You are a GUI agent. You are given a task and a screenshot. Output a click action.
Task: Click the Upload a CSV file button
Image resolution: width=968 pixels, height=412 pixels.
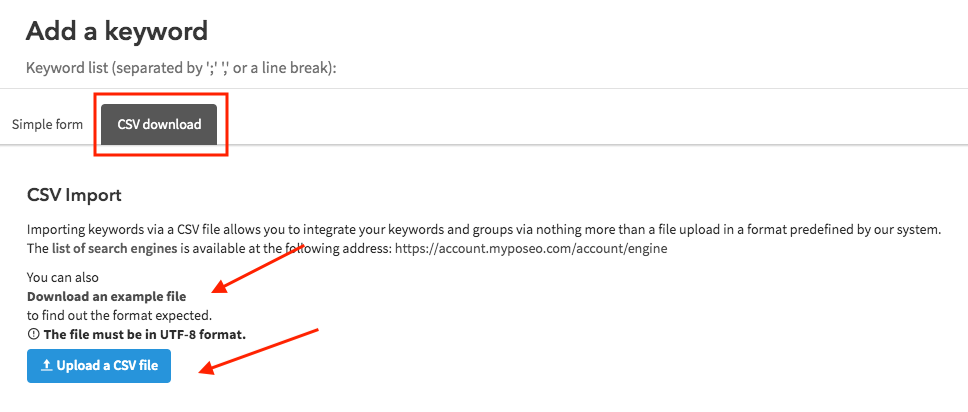(x=99, y=366)
